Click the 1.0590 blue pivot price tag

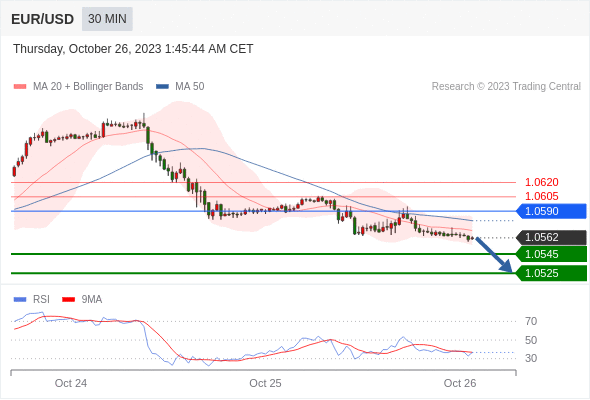pos(551,211)
